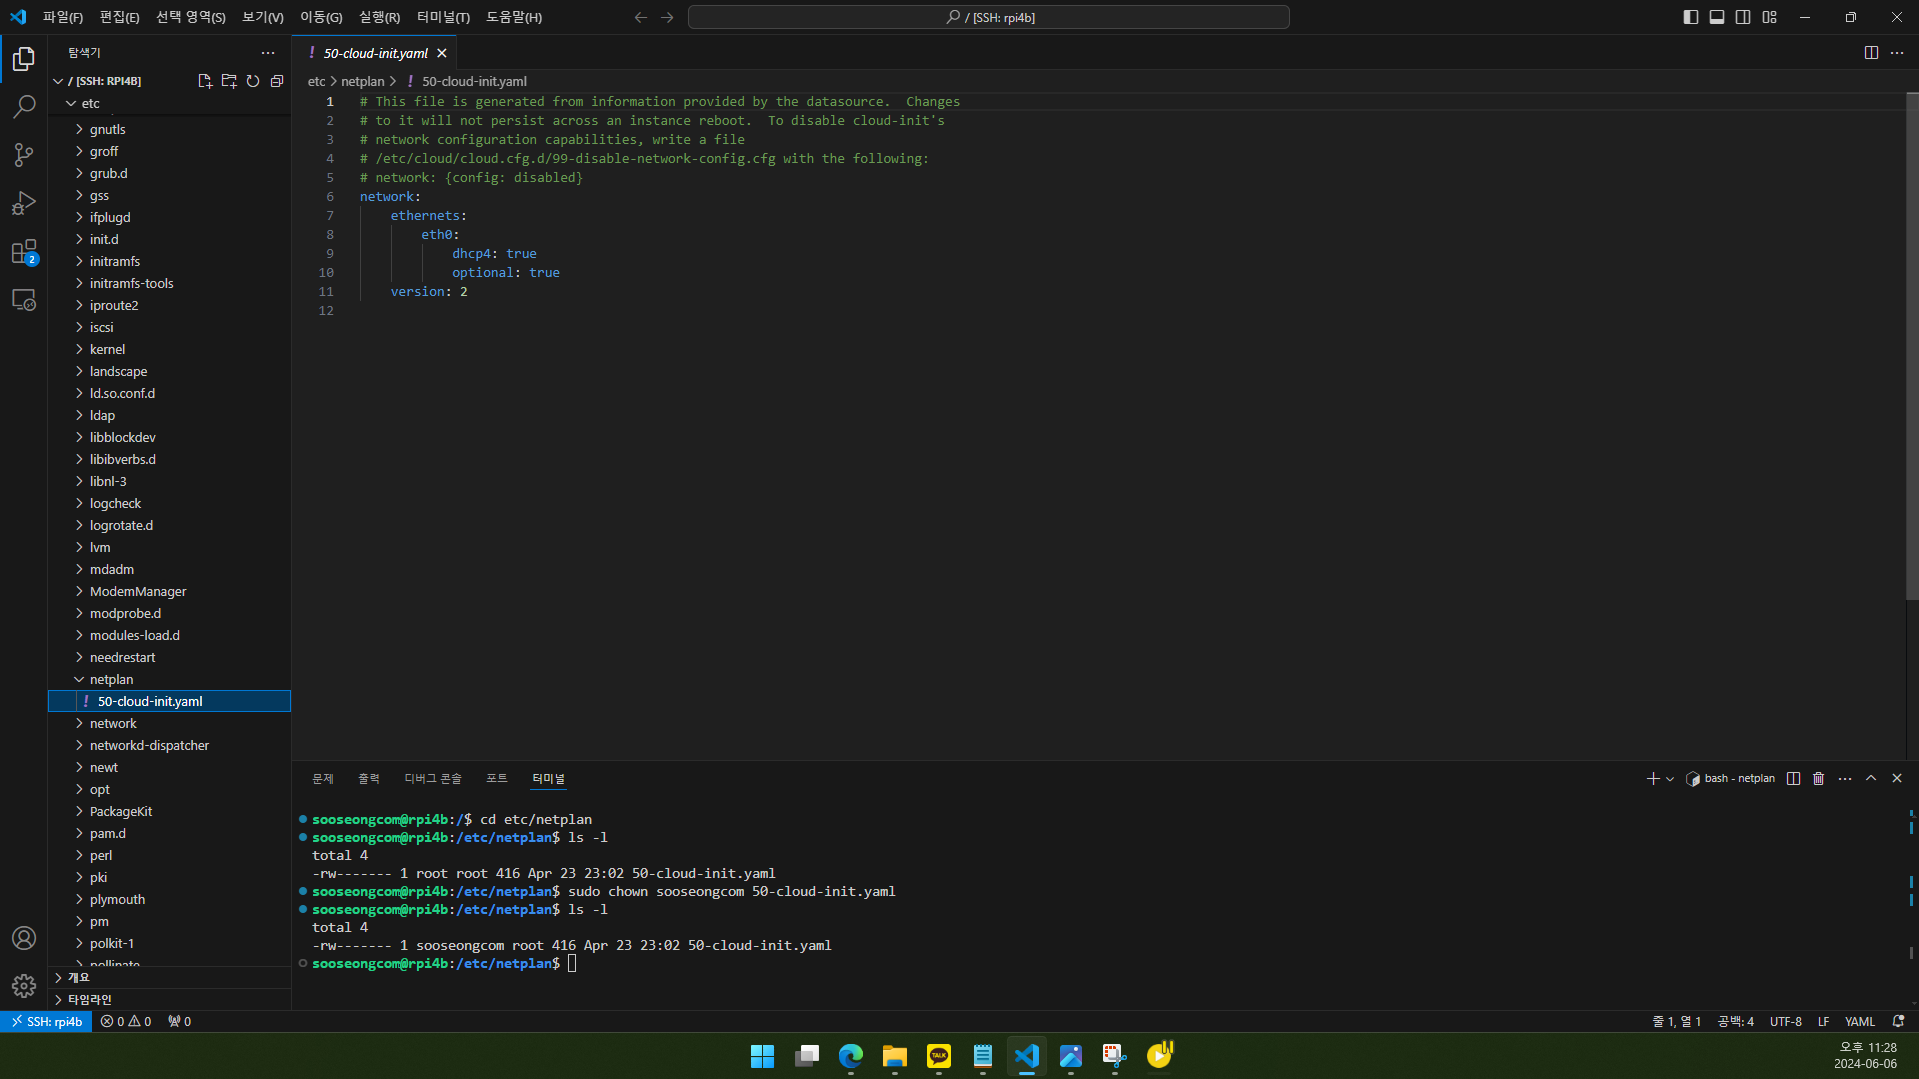The height and width of the screenshot is (1079, 1919).
Task: Change LF line ending setting
Action: (1824, 1021)
